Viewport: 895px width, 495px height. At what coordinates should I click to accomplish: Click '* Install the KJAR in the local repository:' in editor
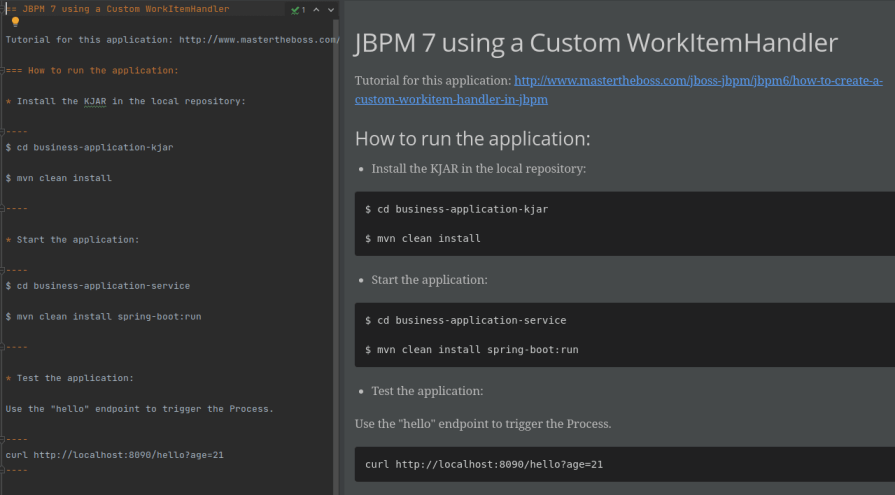[x=126, y=101]
